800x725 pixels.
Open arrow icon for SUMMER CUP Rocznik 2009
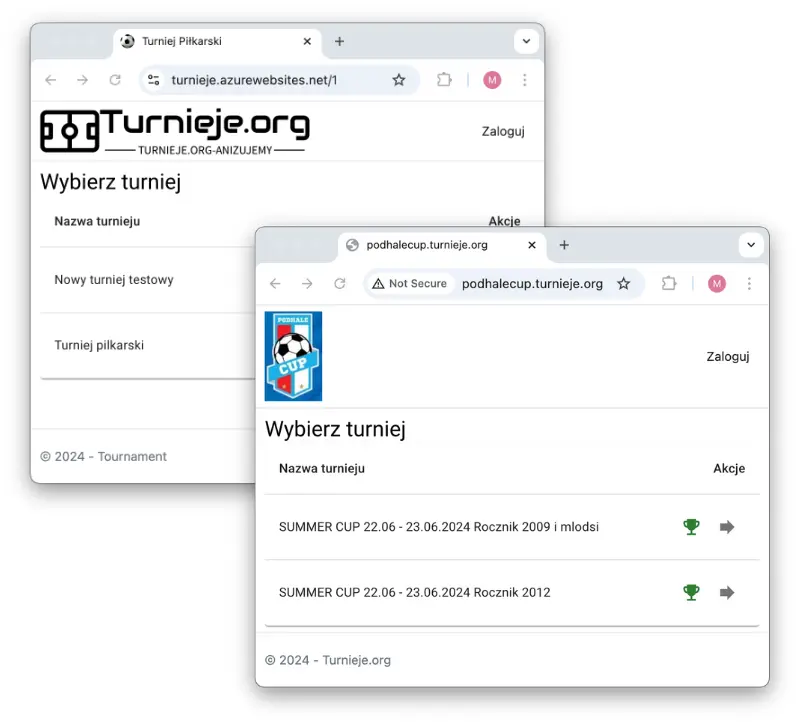click(727, 527)
